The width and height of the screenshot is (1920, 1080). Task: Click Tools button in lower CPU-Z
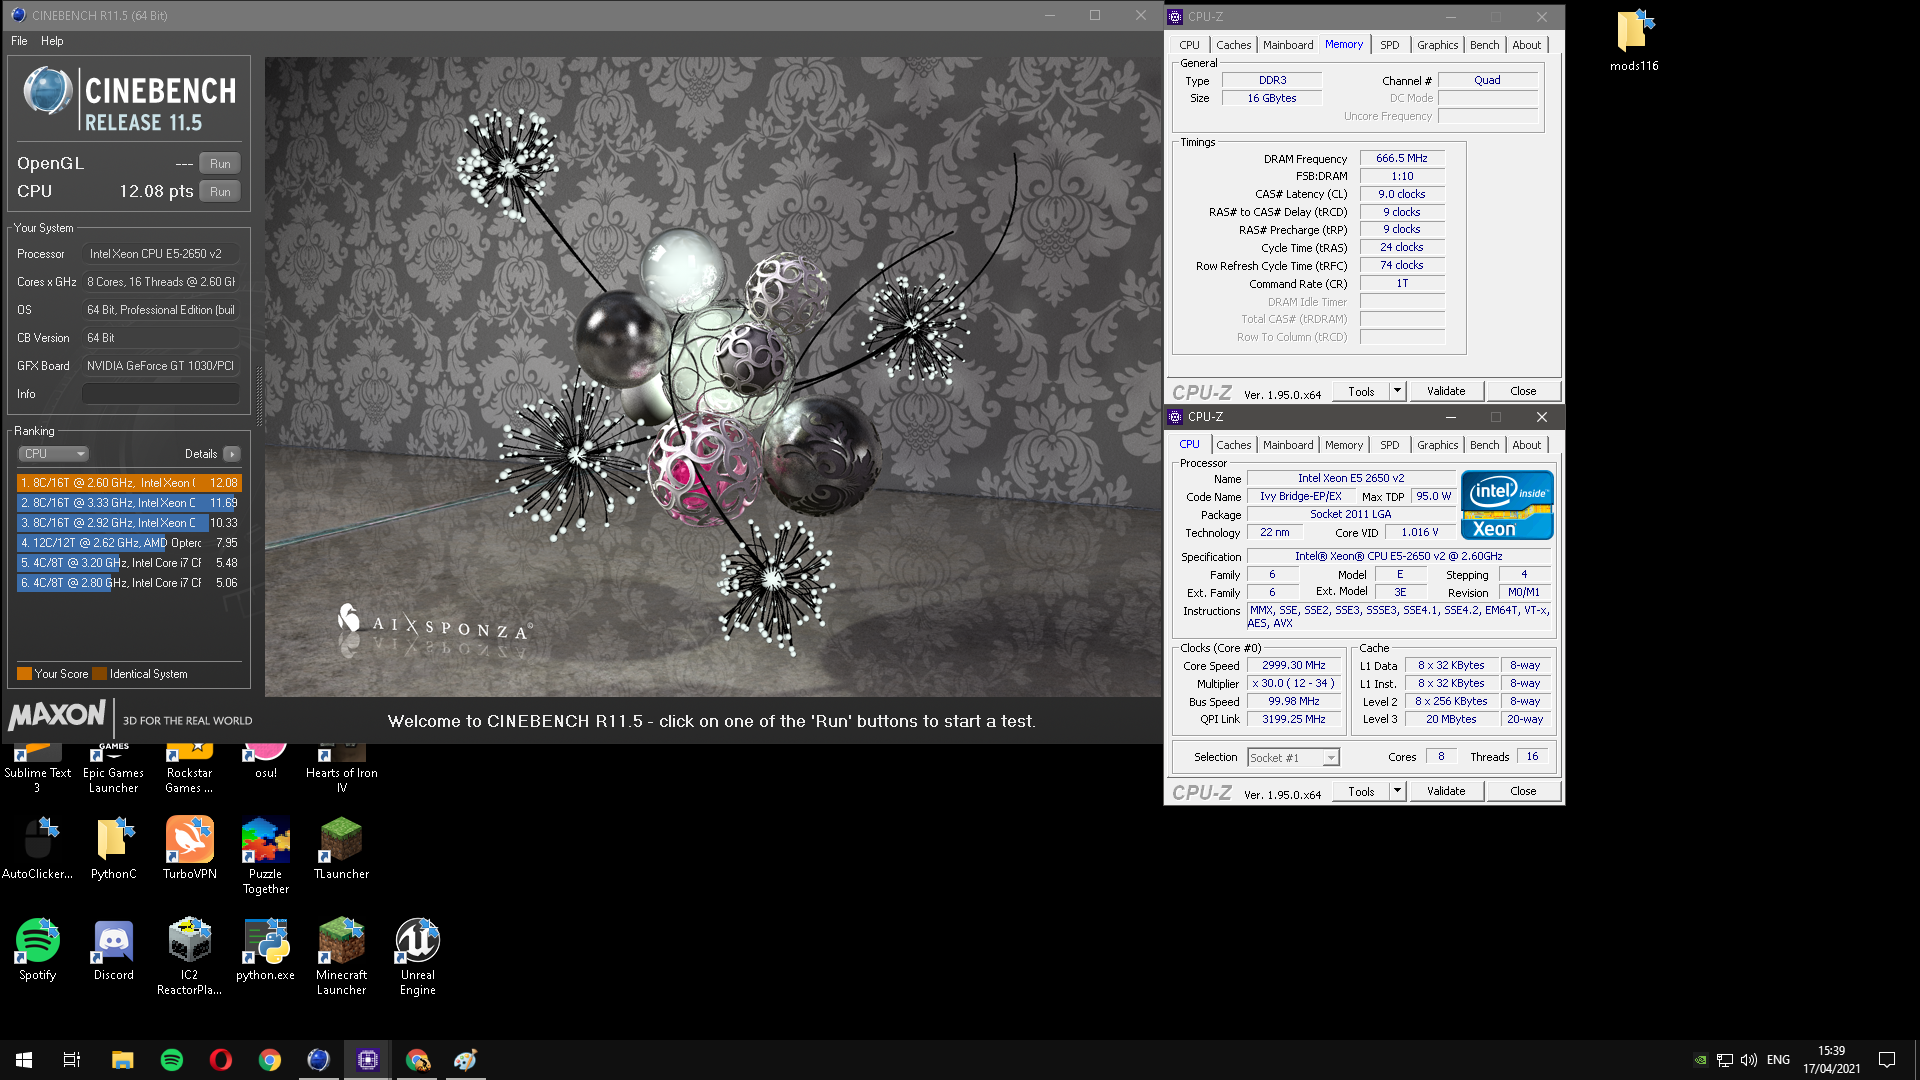1361,792
